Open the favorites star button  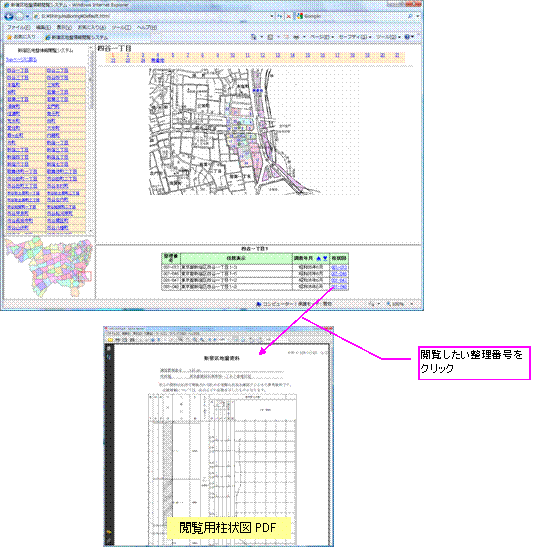tap(21, 37)
